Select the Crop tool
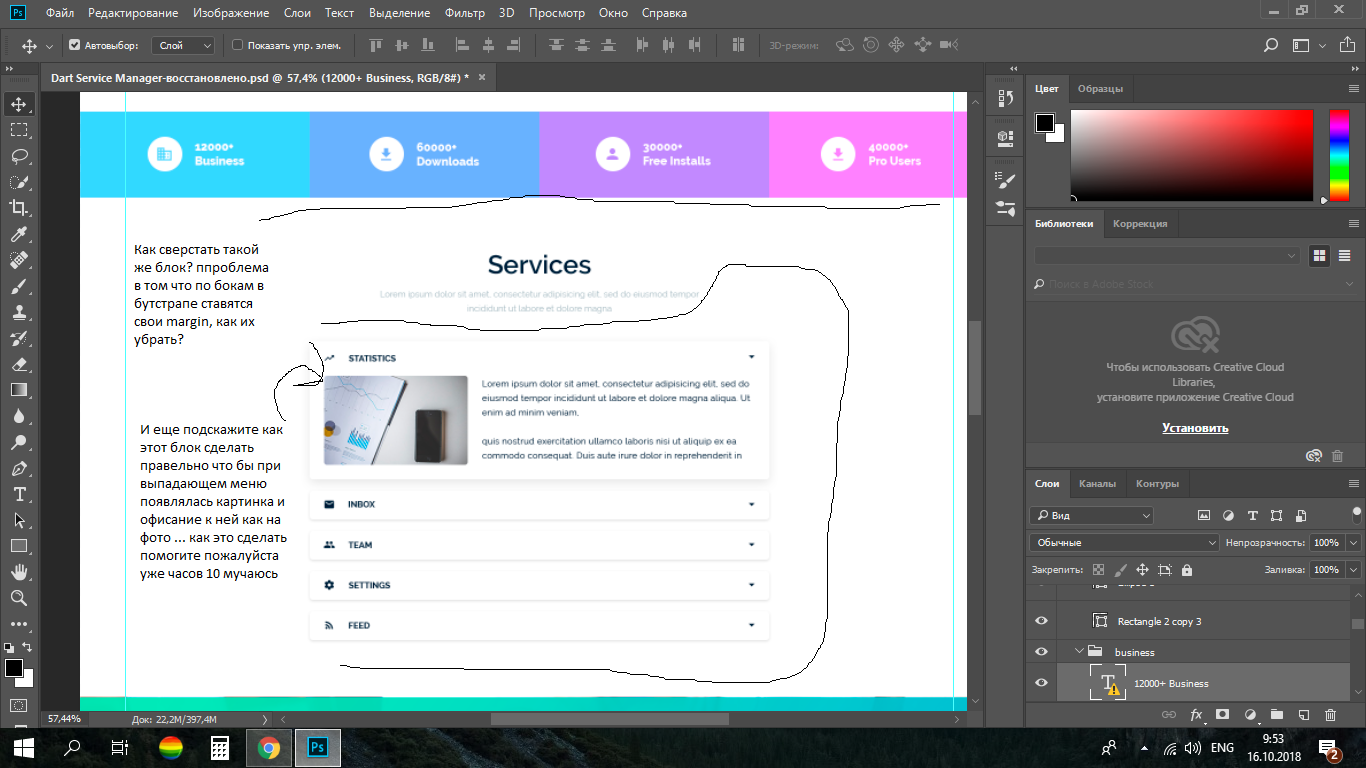The height and width of the screenshot is (768, 1366). coord(18,208)
